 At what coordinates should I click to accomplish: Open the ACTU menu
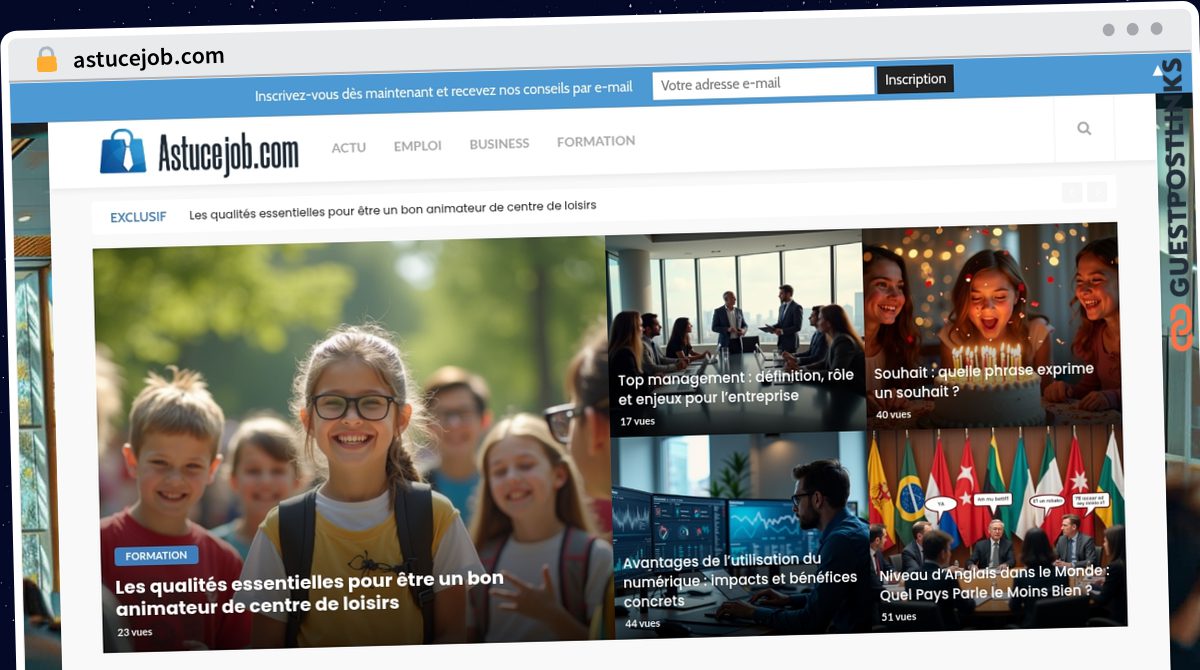click(349, 147)
